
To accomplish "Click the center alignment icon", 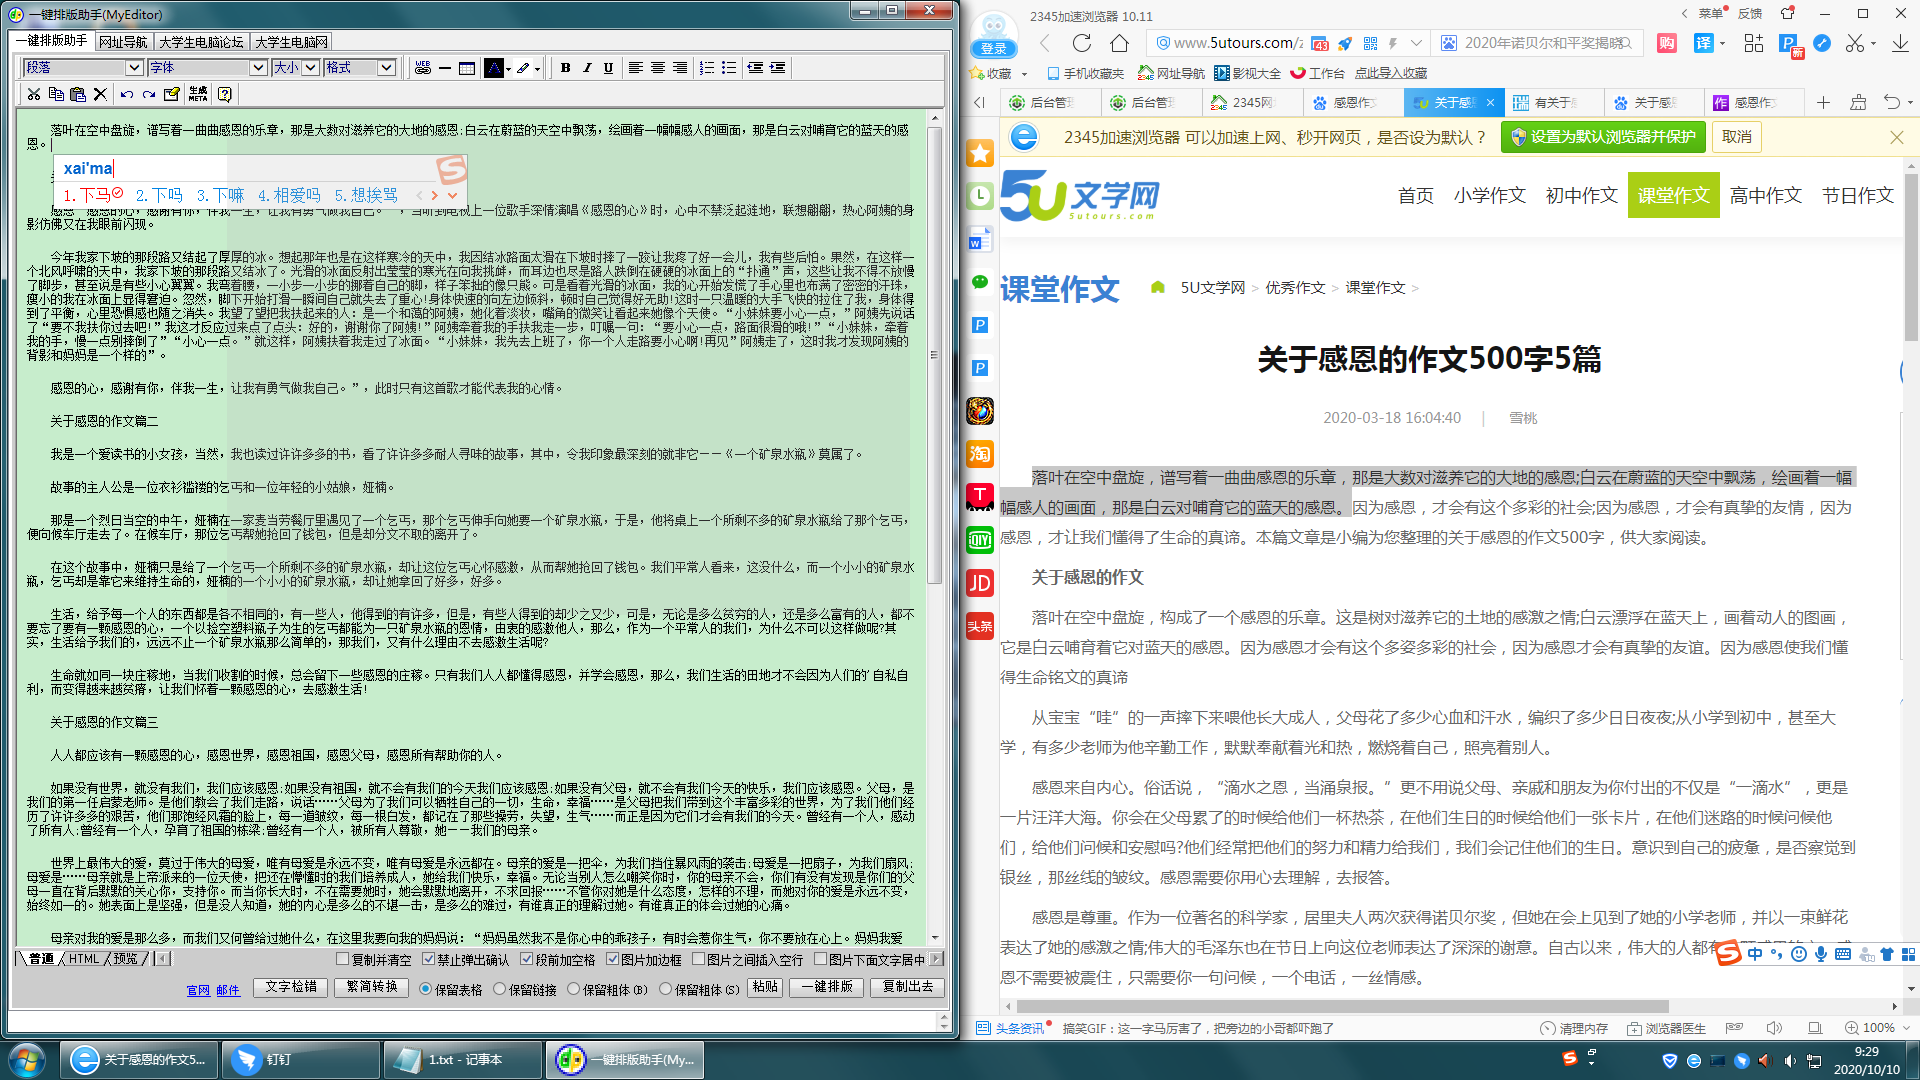I will [x=656, y=68].
